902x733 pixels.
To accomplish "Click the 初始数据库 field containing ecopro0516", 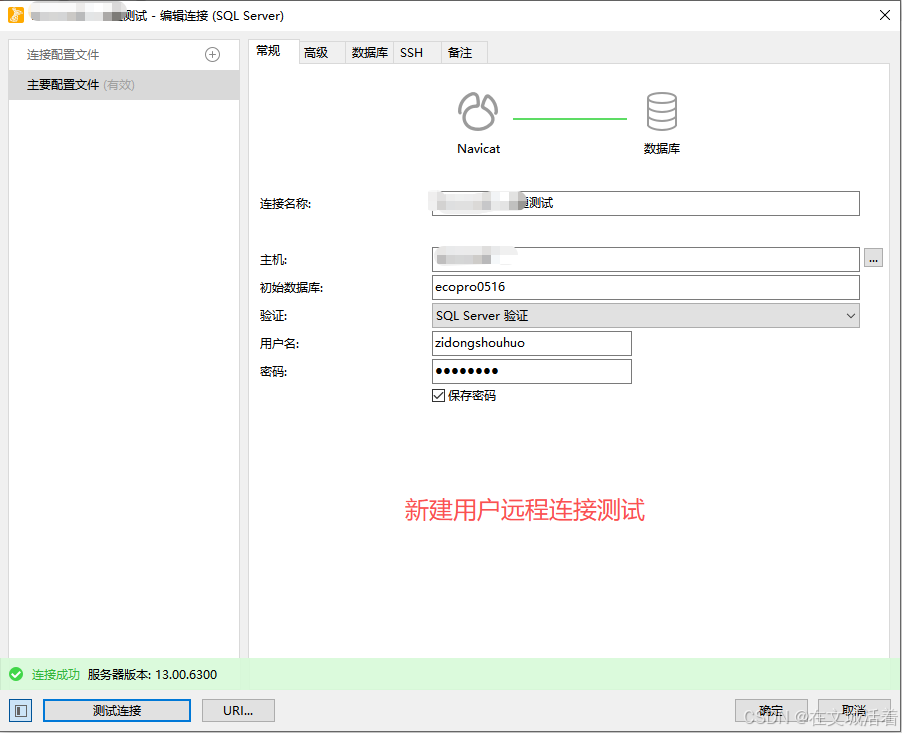I will [x=645, y=287].
